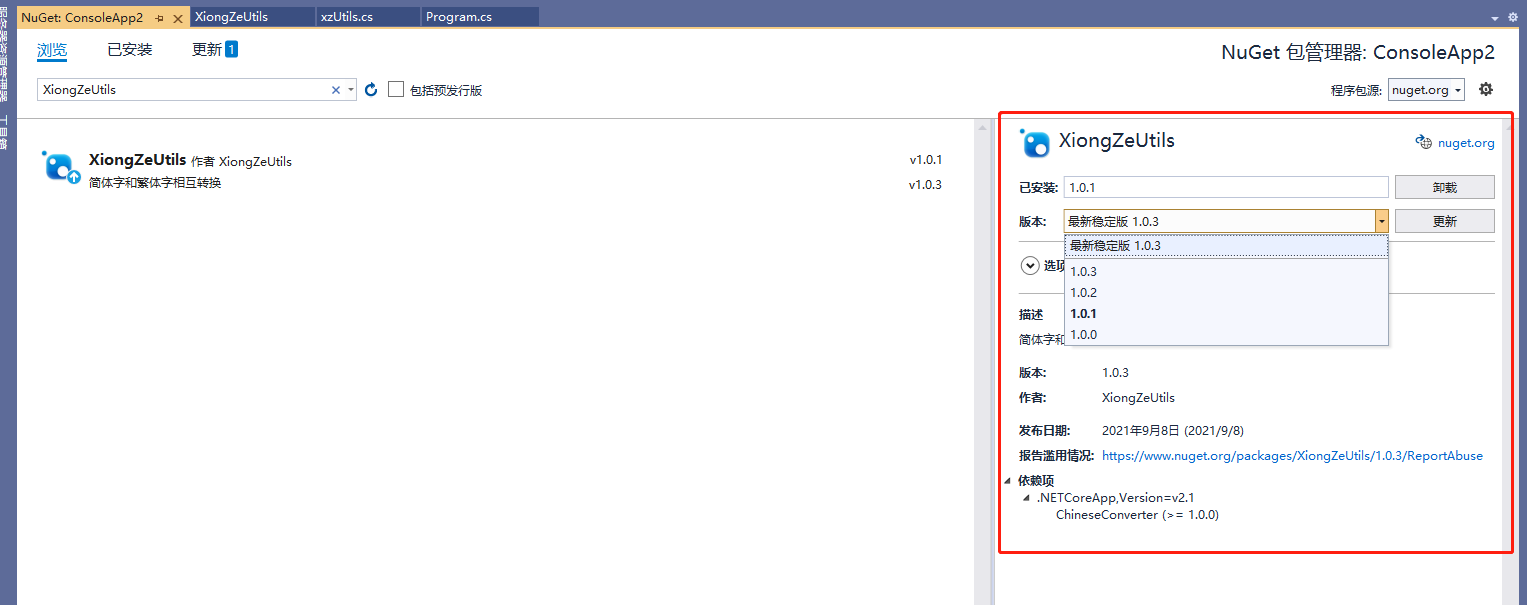The image size is (1527, 605).
Task: Collapse the 依赖项 section triangle
Action: [1008, 480]
